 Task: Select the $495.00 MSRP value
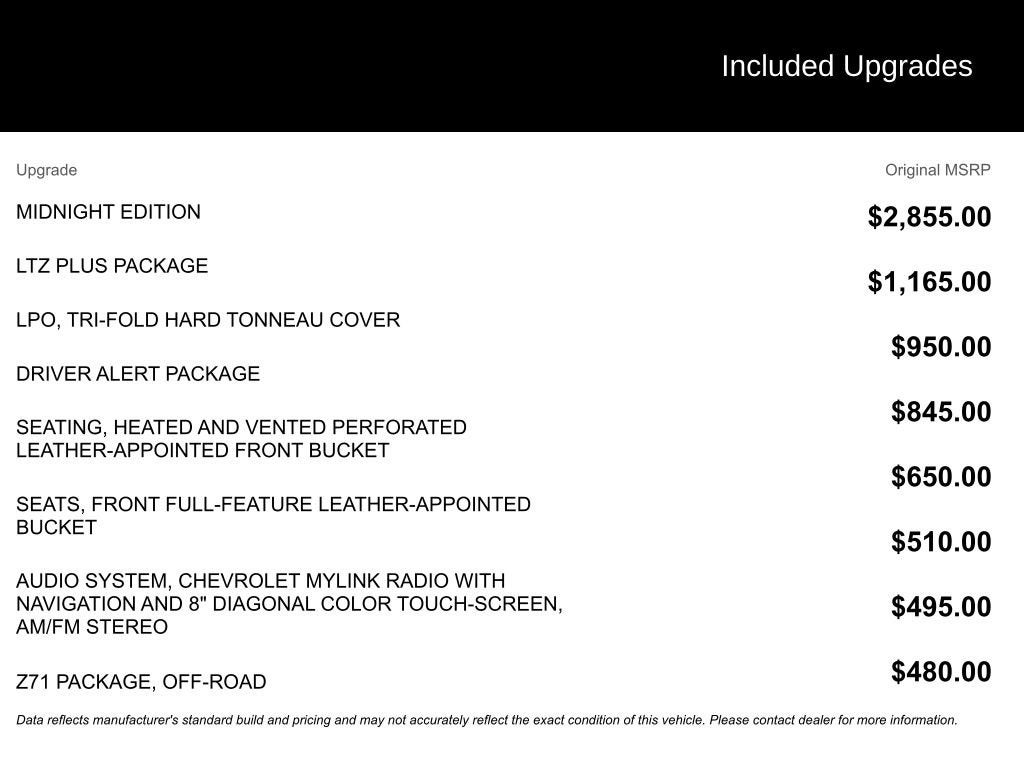coord(941,607)
